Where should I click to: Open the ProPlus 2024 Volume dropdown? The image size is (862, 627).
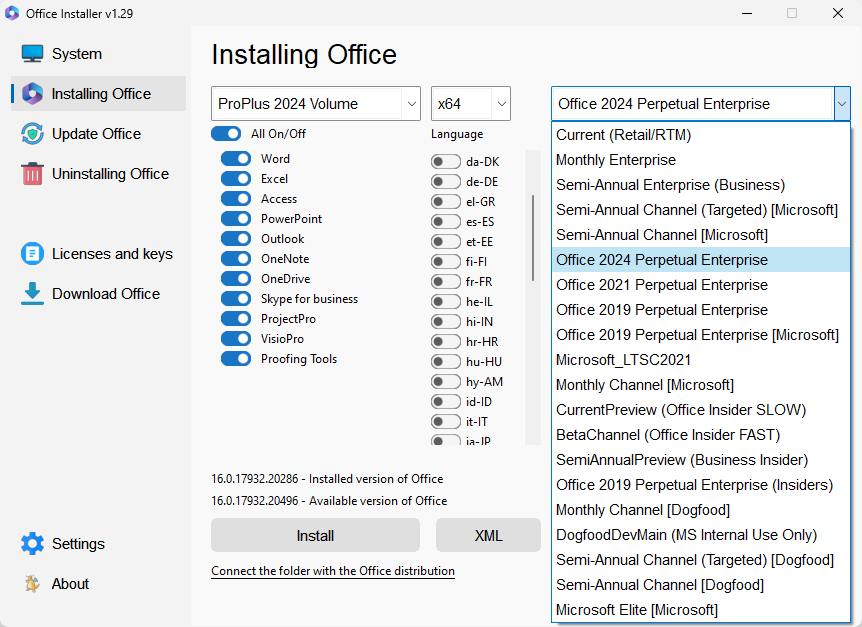(x=316, y=103)
